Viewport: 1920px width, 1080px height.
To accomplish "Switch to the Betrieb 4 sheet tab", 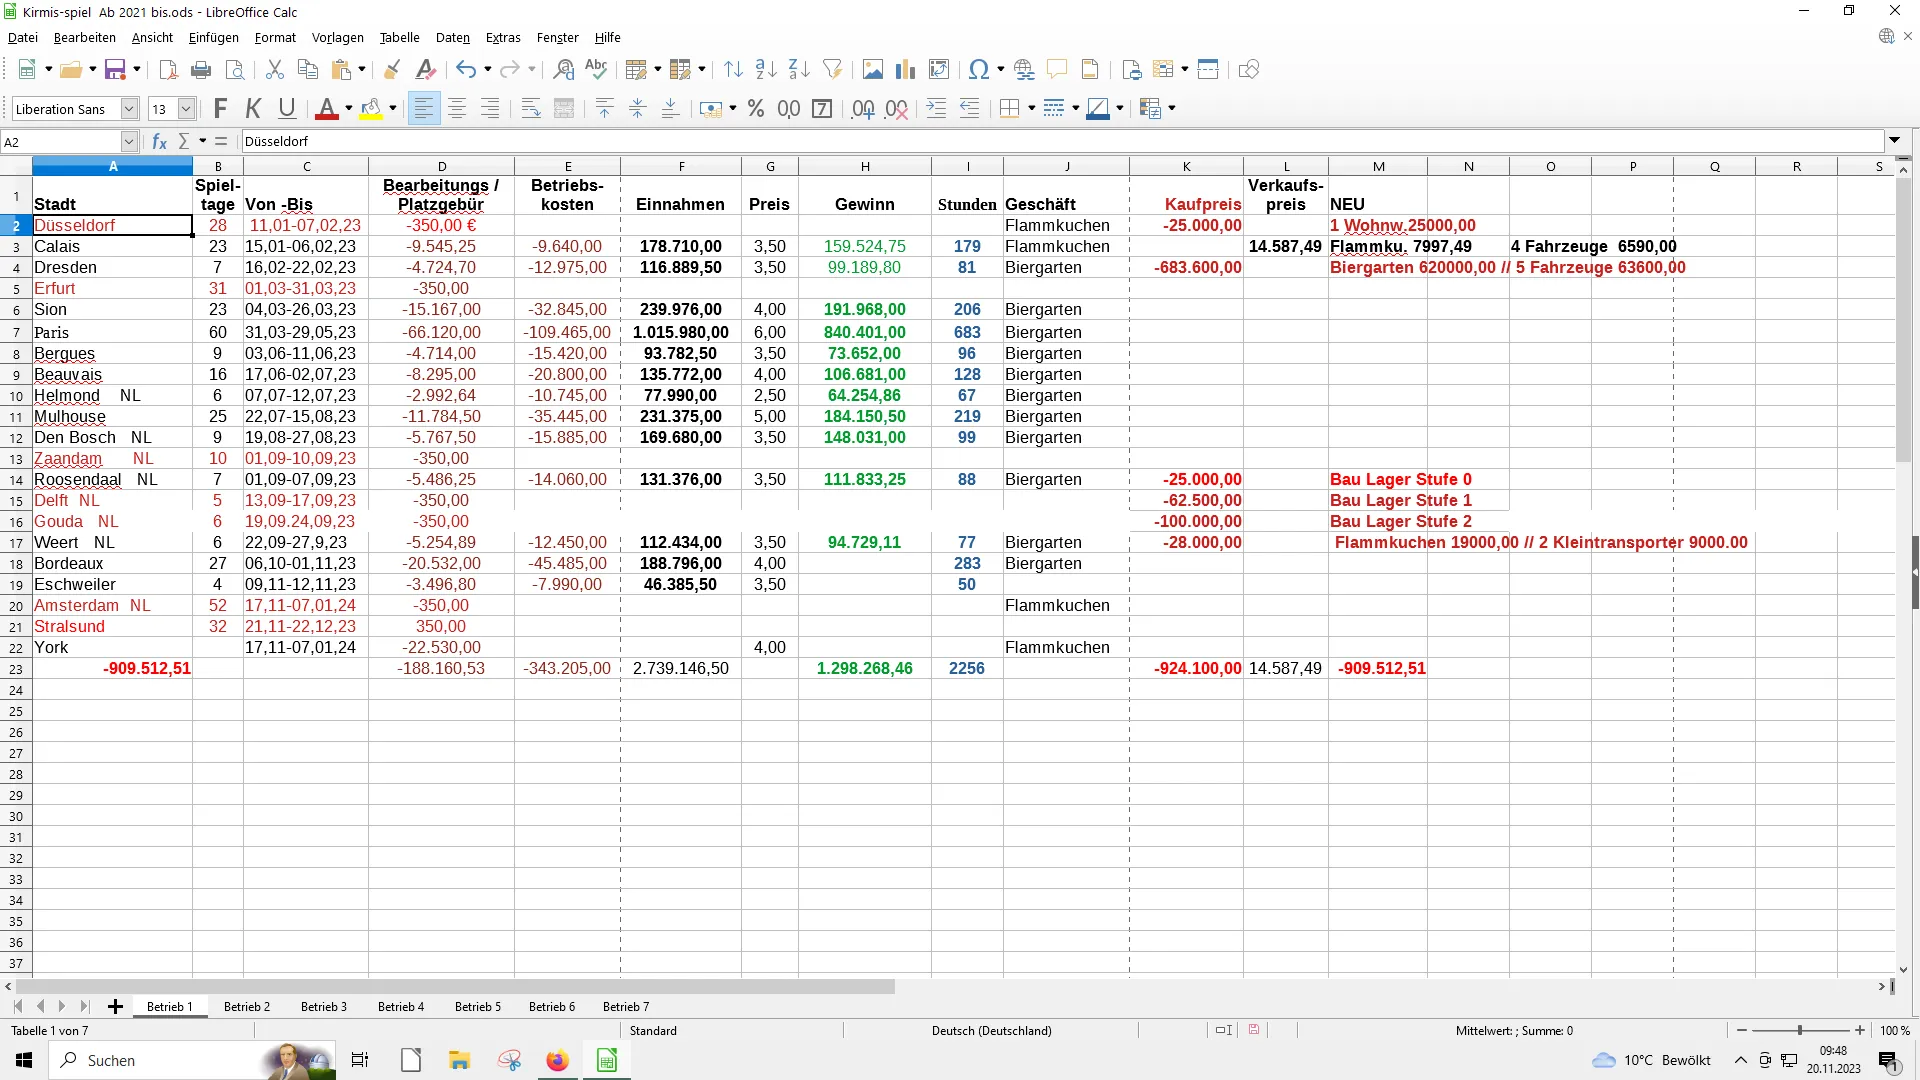I will pyautogui.click(x=400, y=1006).
